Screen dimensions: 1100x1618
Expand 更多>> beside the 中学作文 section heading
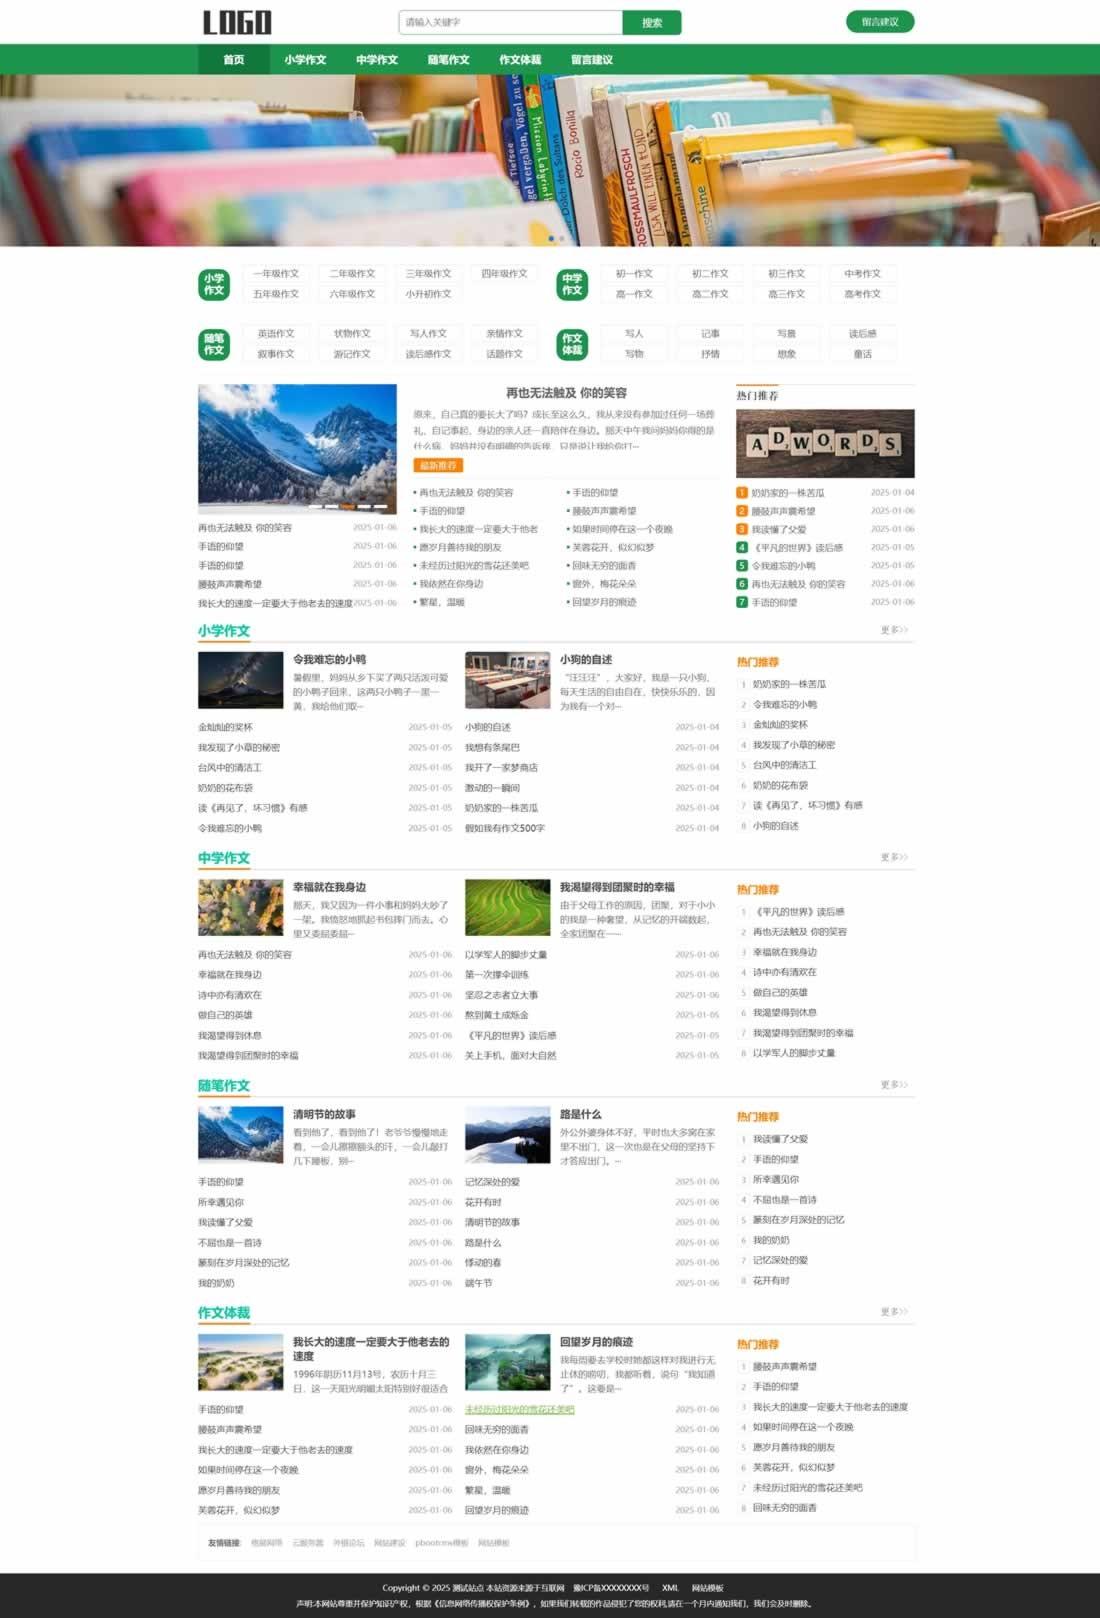coord(893,857)
